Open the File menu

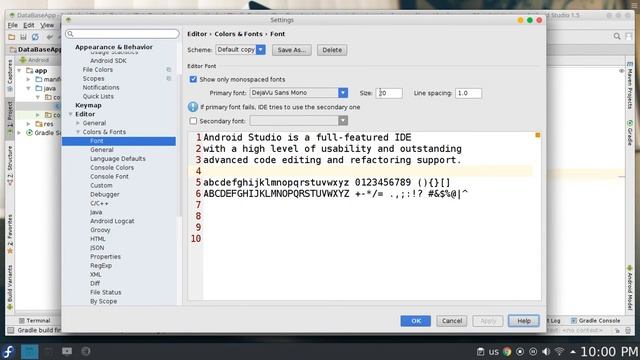click(13, 25)
